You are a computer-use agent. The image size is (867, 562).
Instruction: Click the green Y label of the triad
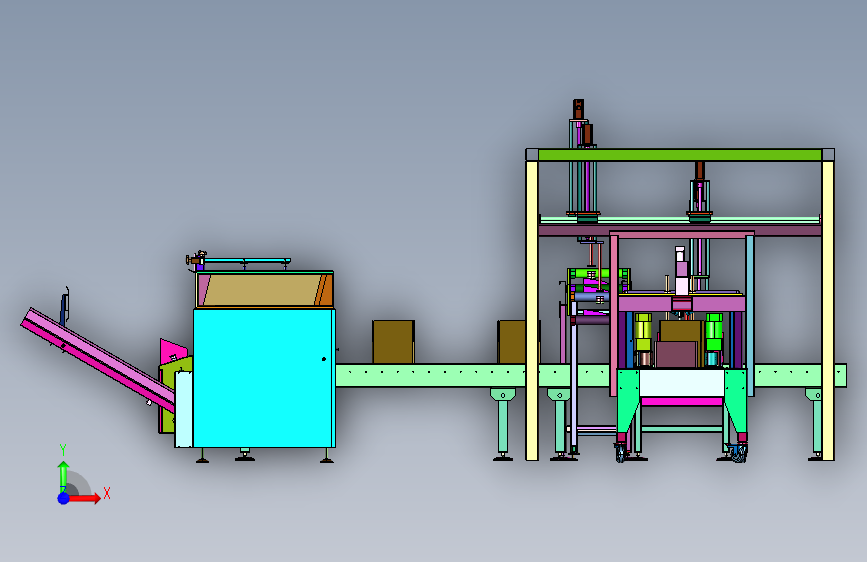click(63, 450)
